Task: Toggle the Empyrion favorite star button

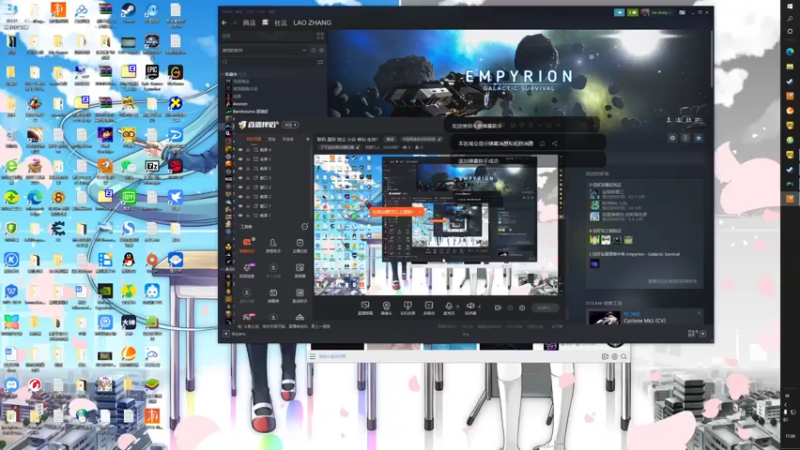Action: (x=698, y=138)
